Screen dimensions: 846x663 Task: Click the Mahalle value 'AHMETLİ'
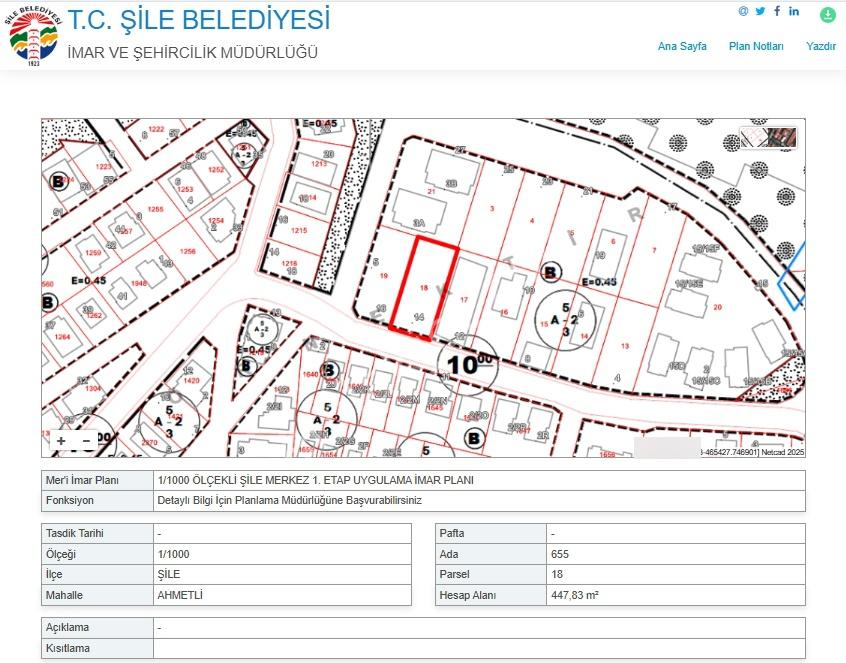click(180, 595)
